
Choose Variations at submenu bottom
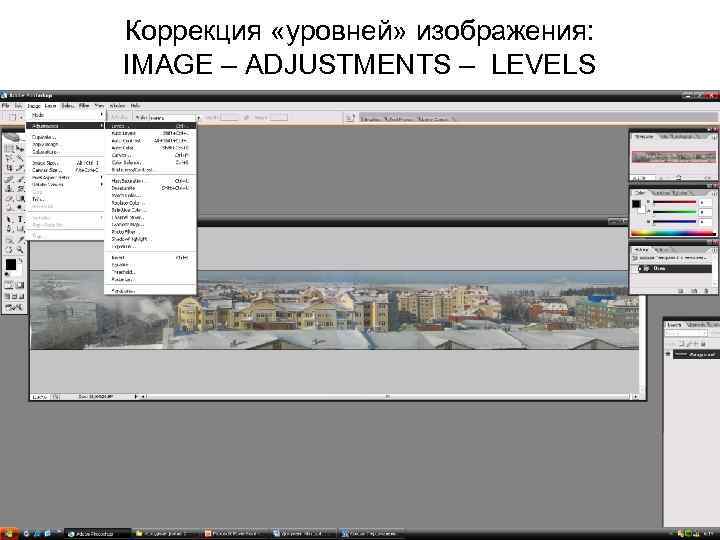coord(151,291)
